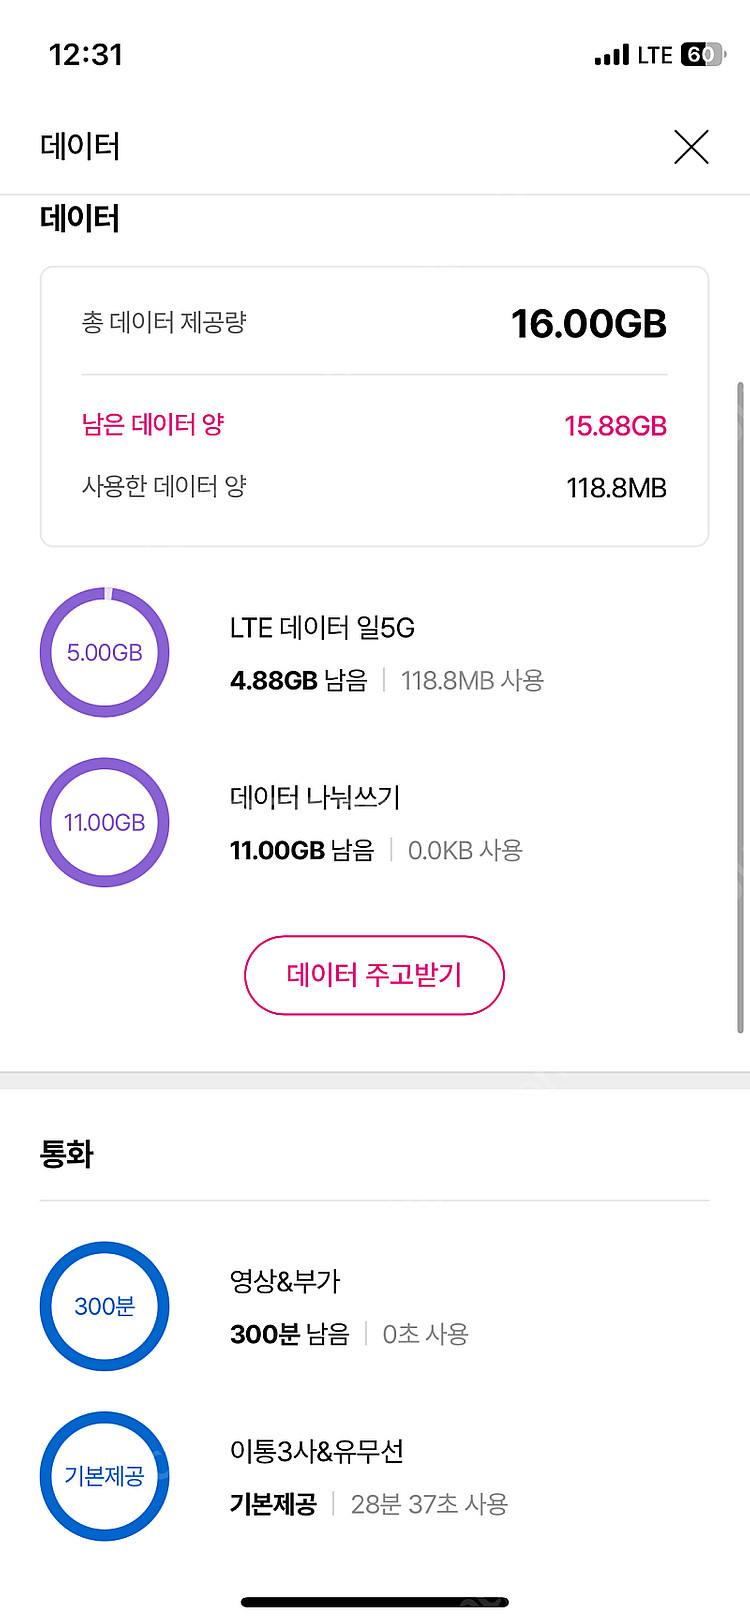Tap the purple 11.00GB usage ring
This screenshot has height=1624, width=750.
[x=105, y=823]
